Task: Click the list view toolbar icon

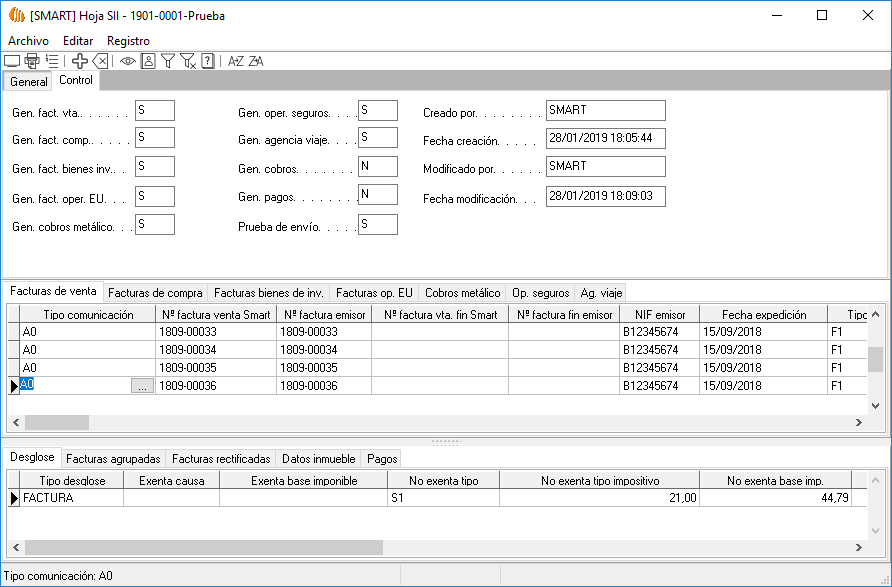Action: 52,61
